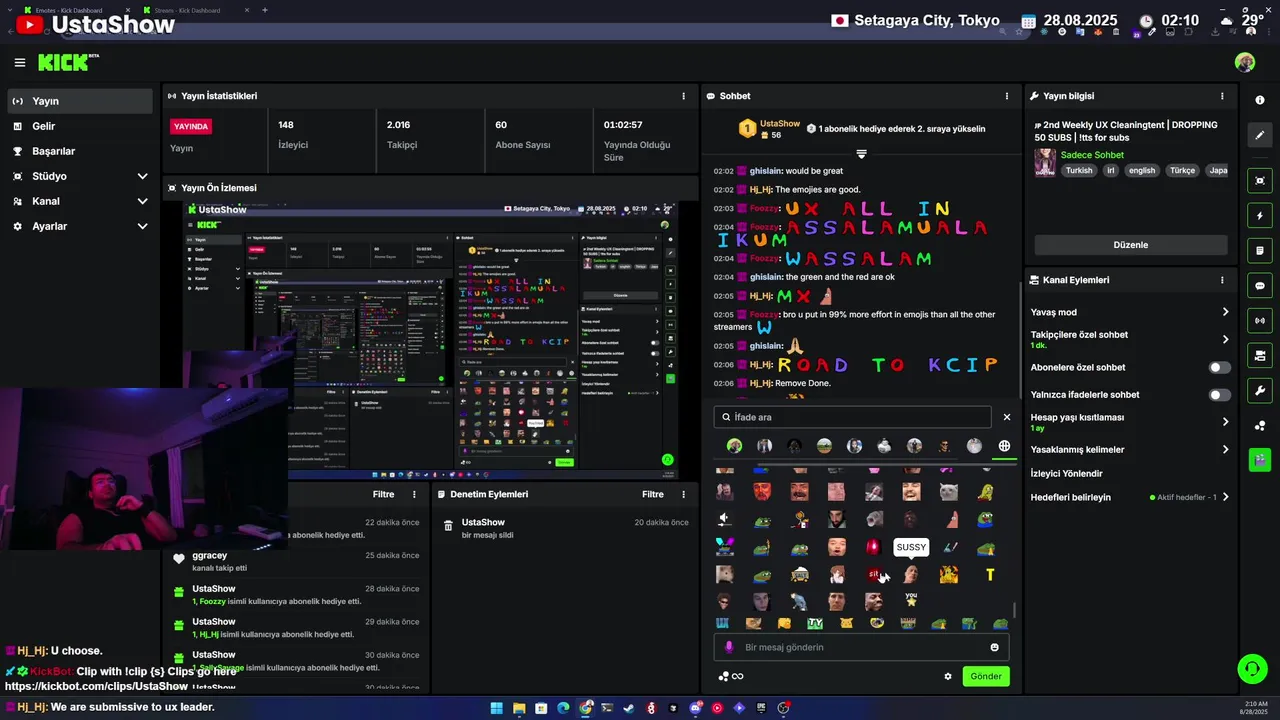The image size is (1280, 720).
Task: Toggle the chat bubble panel in the right rail
Action: click(x=1260, y=285)
